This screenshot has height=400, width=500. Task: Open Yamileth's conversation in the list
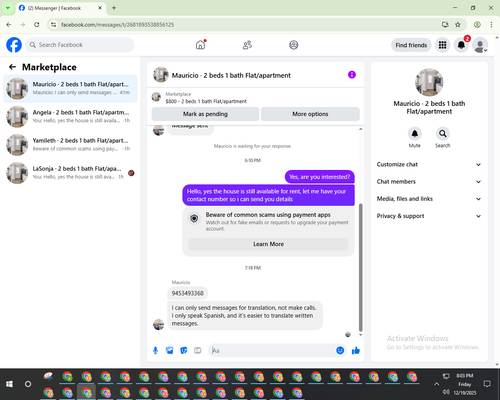point(70,145)
